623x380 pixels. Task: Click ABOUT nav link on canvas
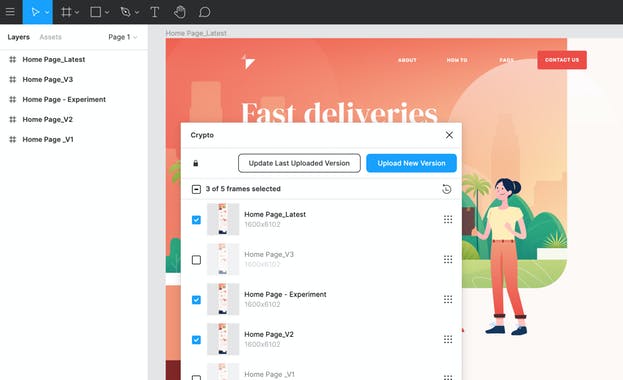click(407, 60)
